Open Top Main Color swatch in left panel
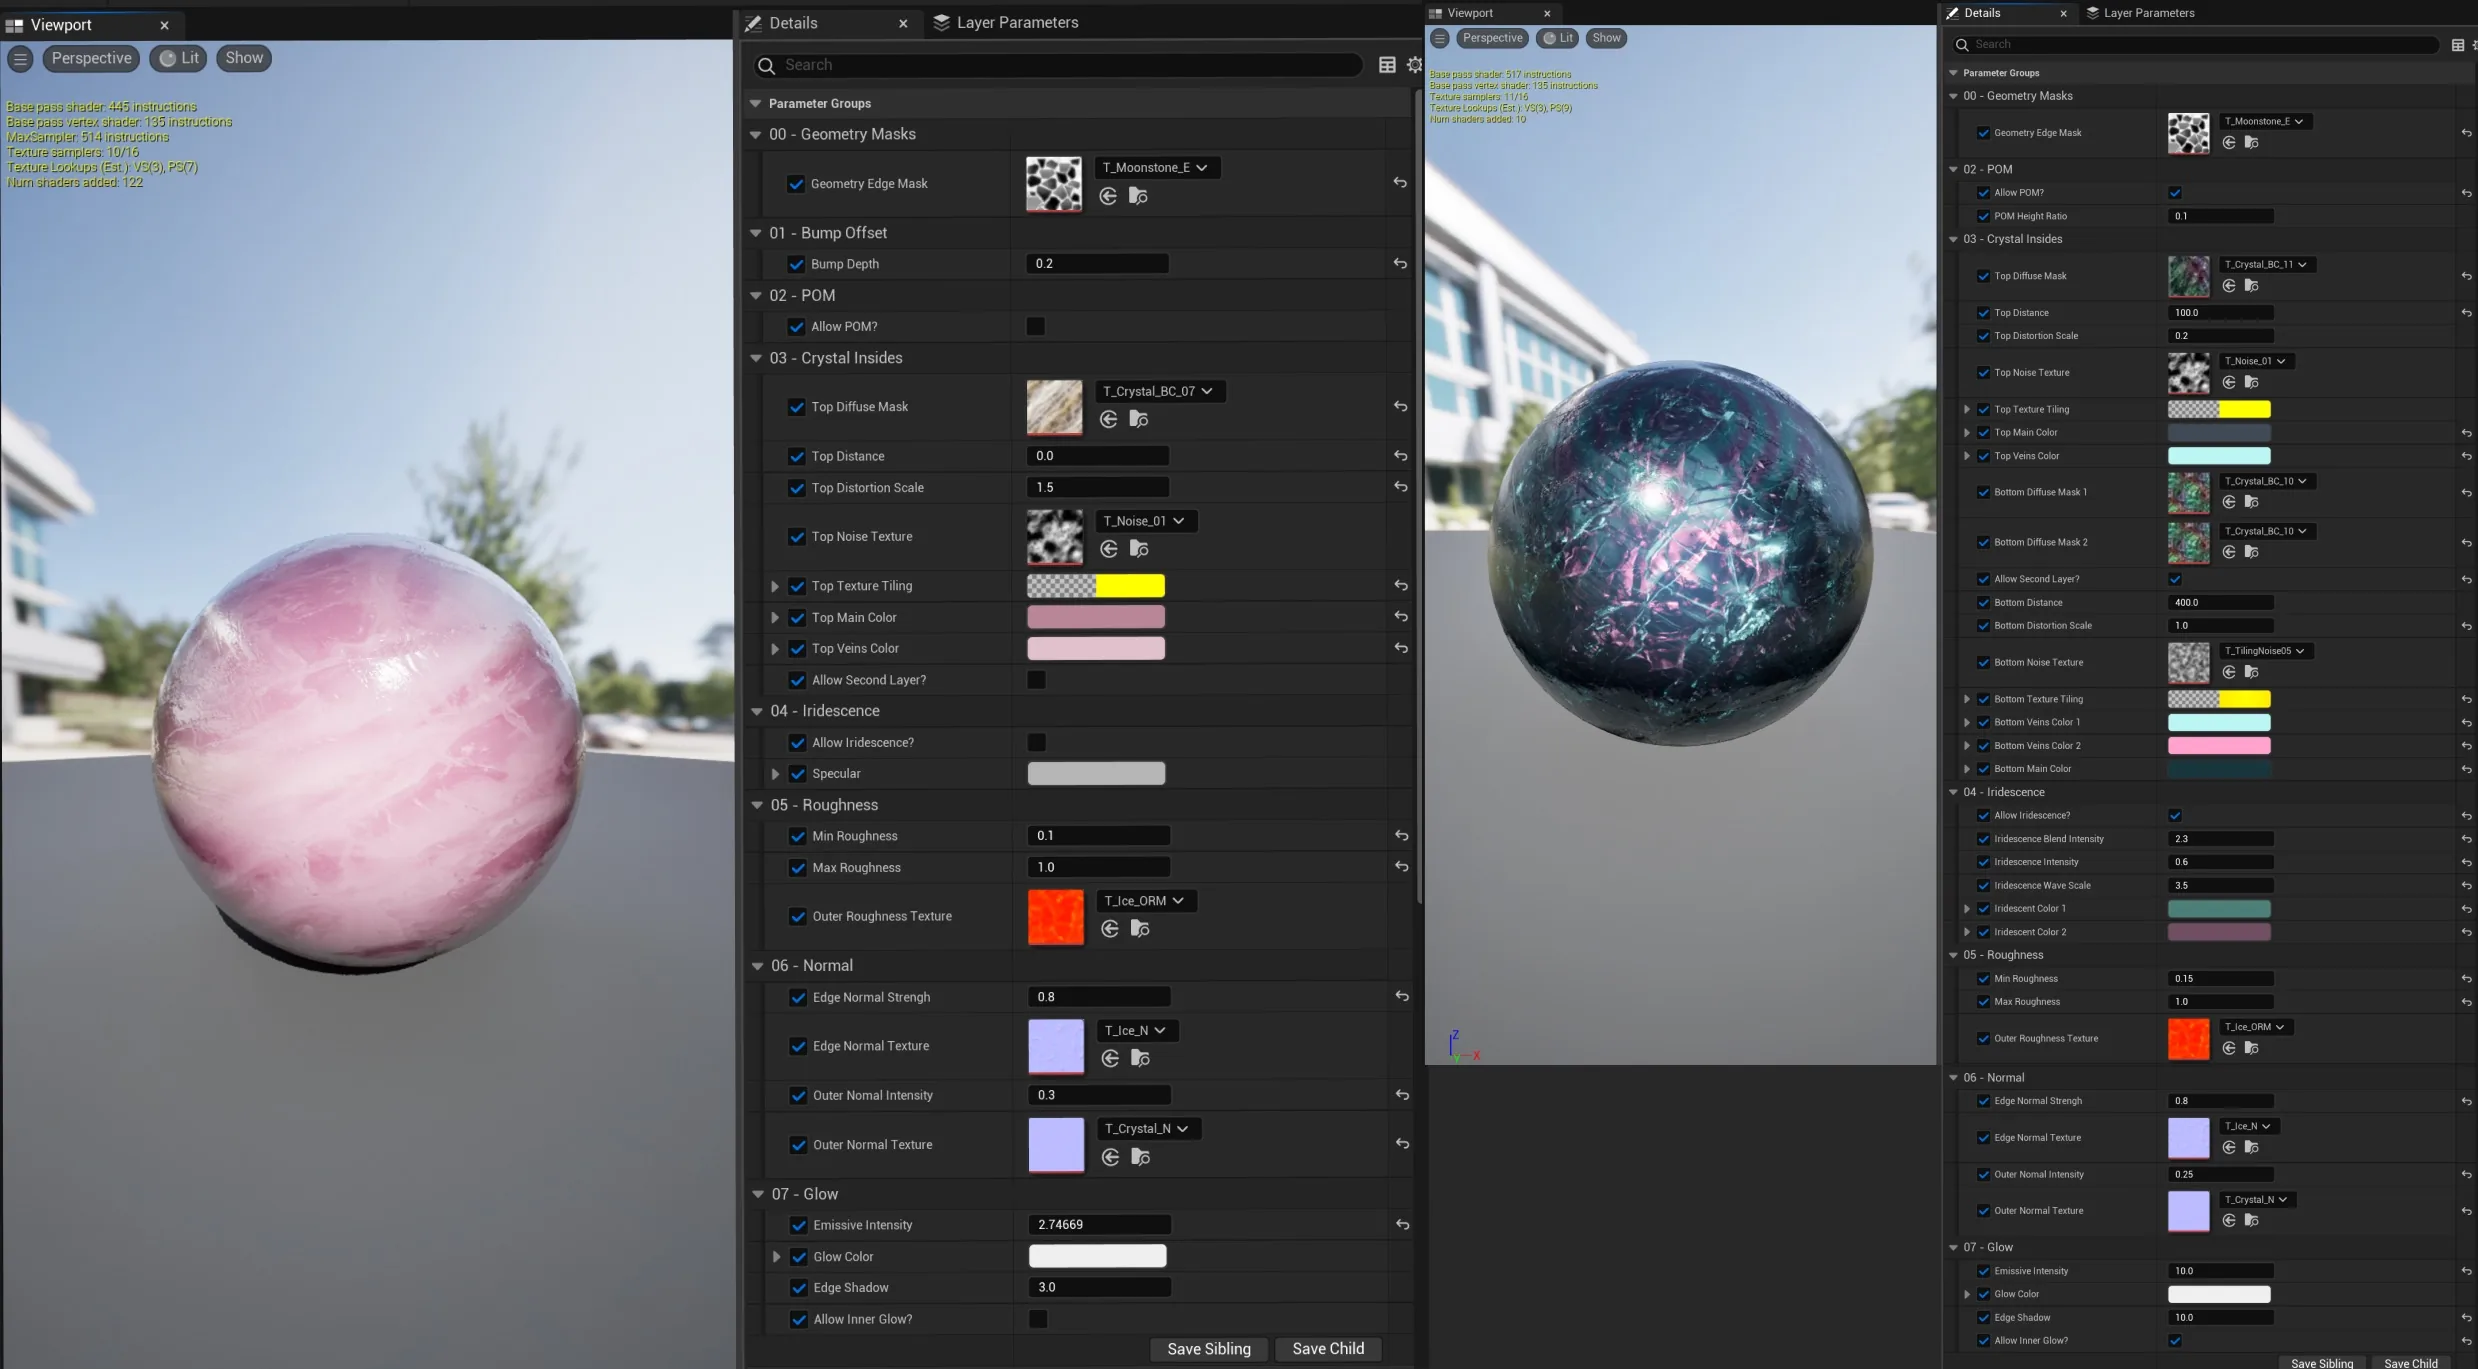Screen dimensions: 2478x1369 [1096, 617]
